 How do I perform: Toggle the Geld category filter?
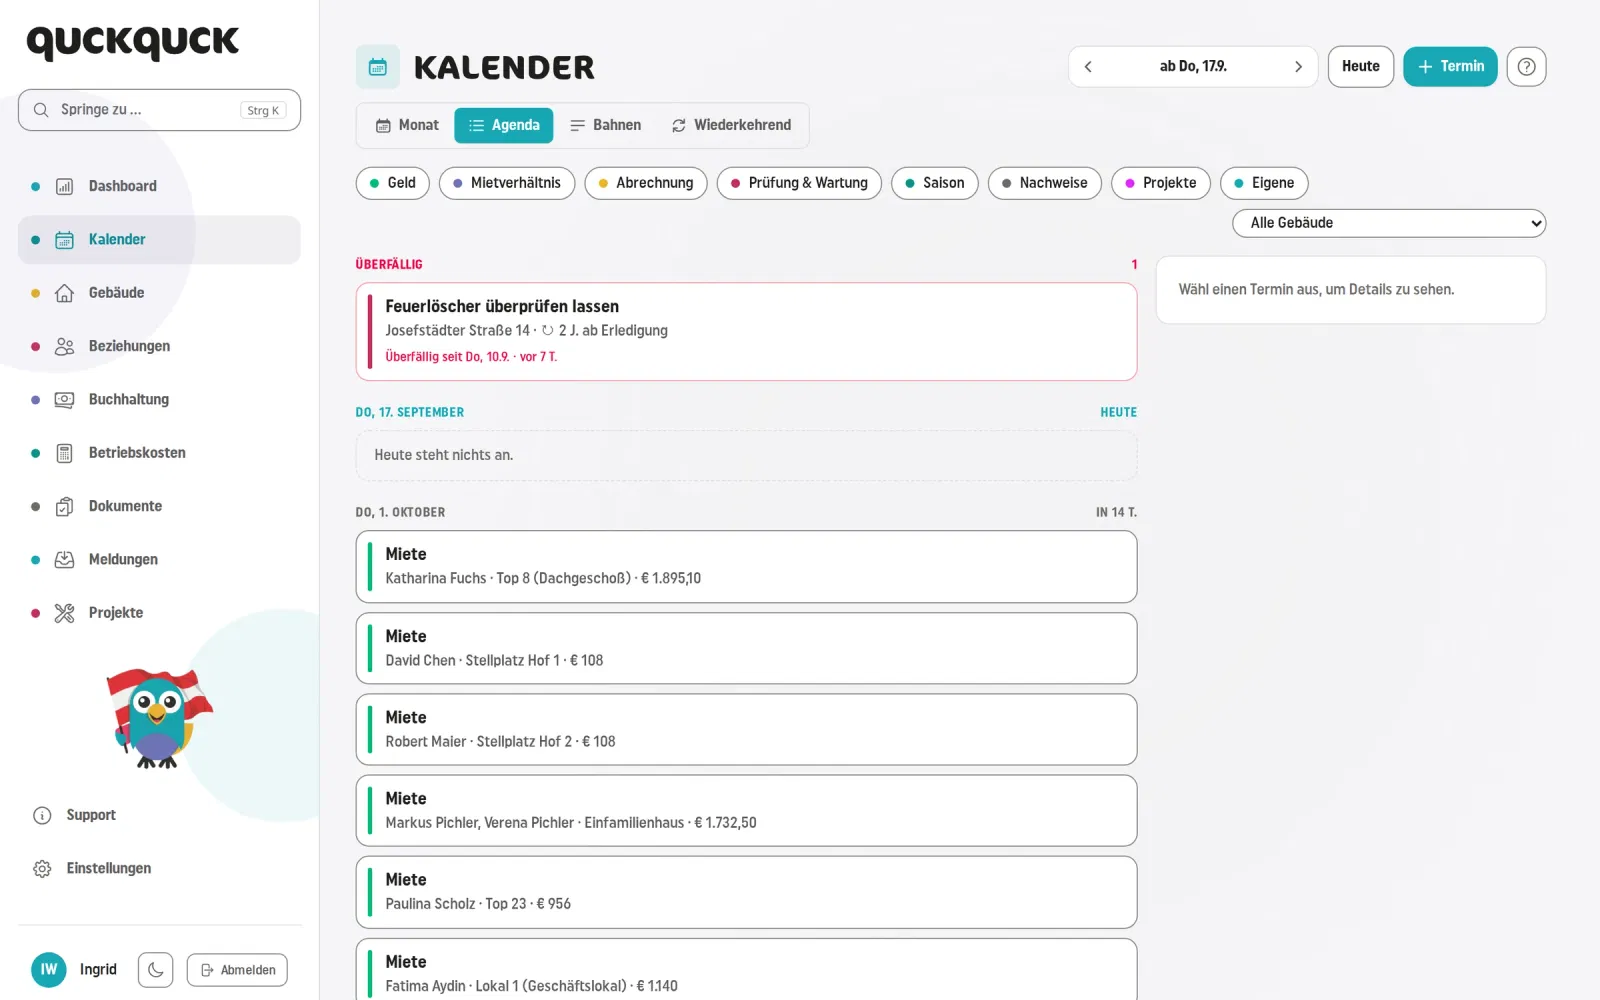[392, 183]
